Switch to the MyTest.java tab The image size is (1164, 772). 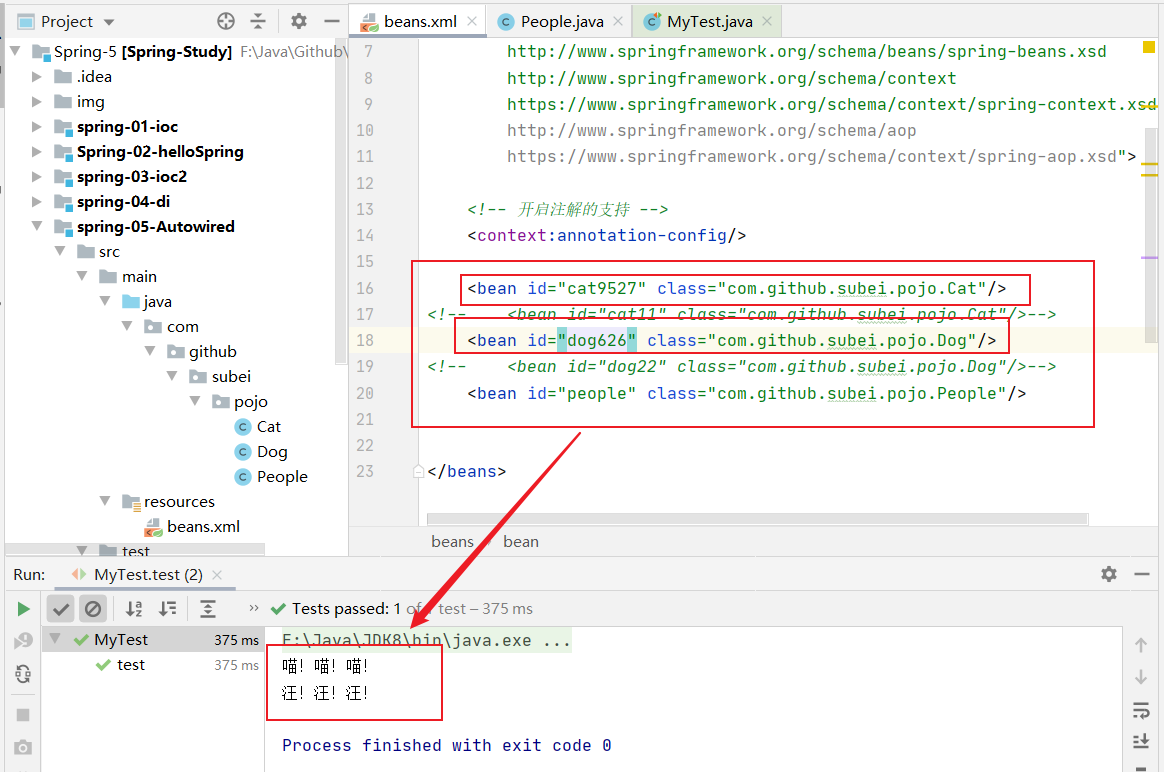[710, 21]
